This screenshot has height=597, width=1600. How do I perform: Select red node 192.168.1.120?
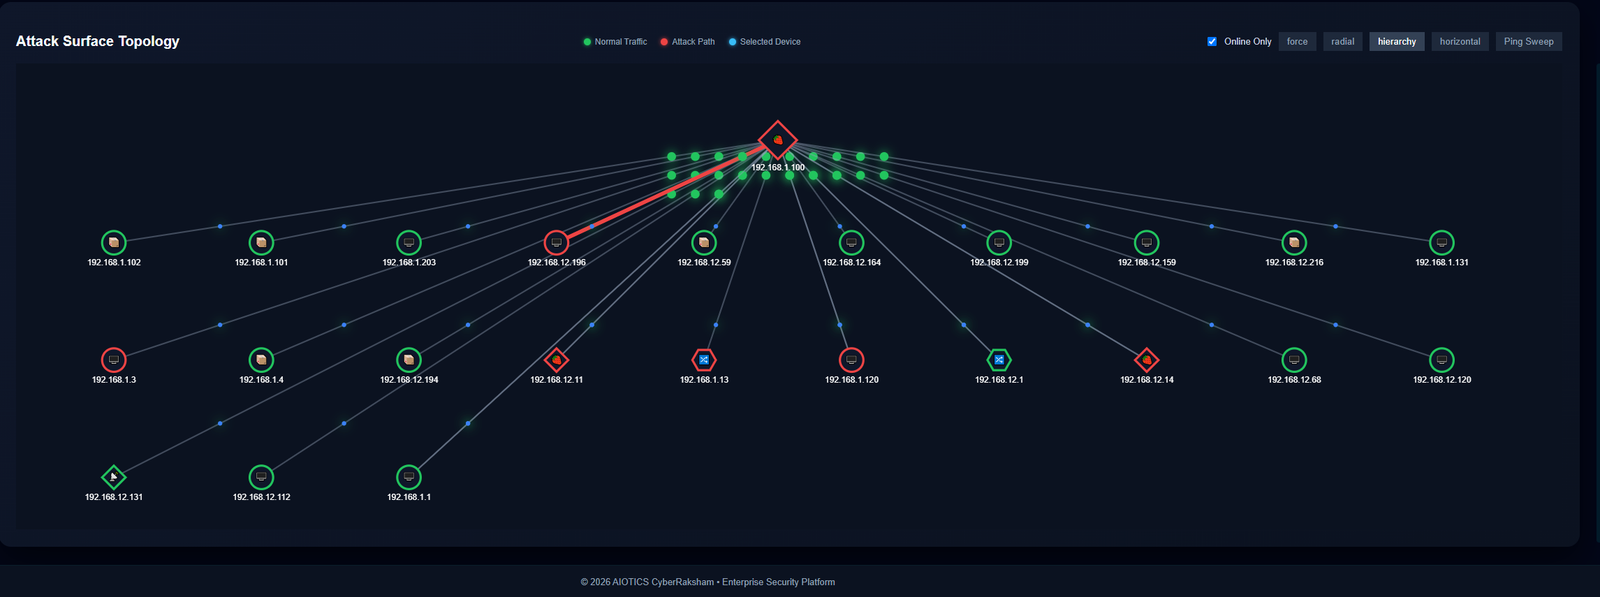851,359
